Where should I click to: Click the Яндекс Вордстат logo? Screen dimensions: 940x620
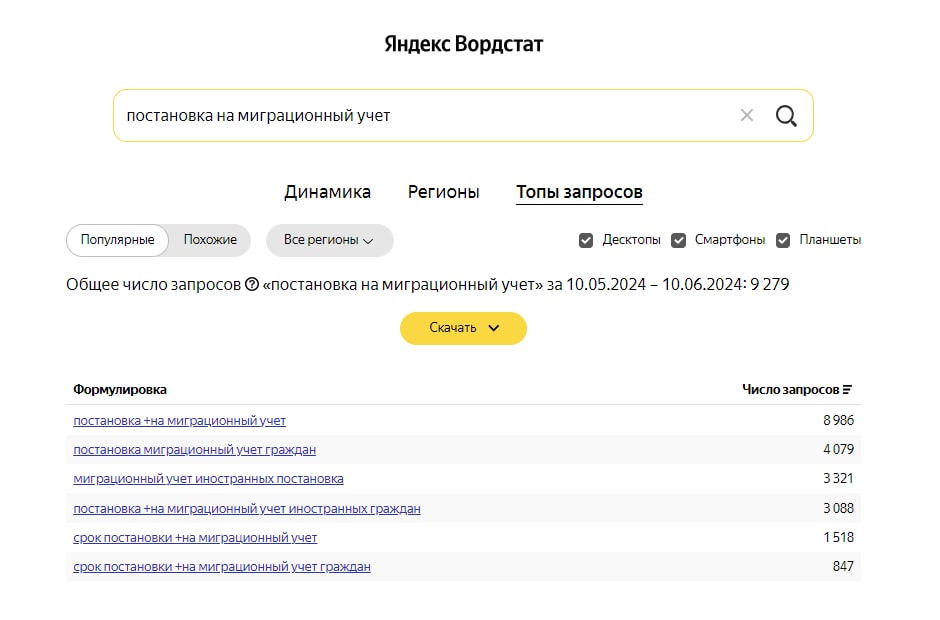(463, 44)
